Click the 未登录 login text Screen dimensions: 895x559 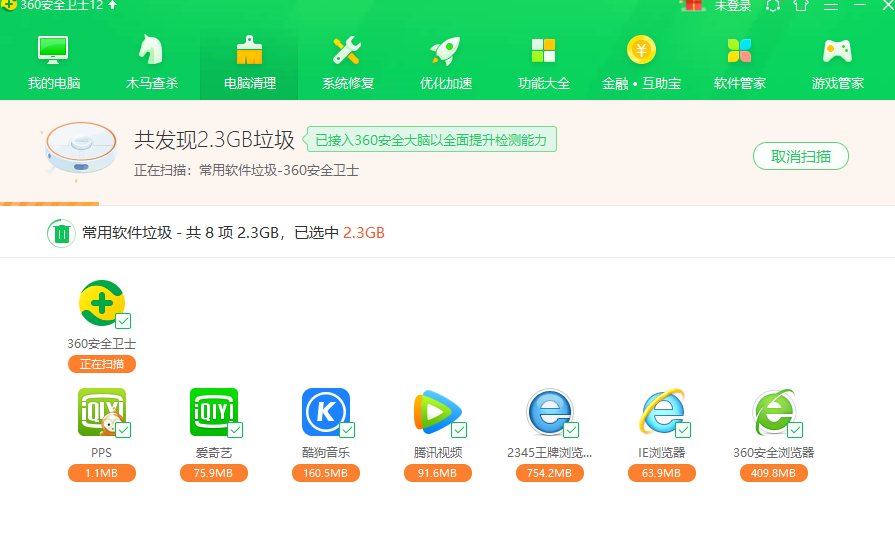pos(733,6)
